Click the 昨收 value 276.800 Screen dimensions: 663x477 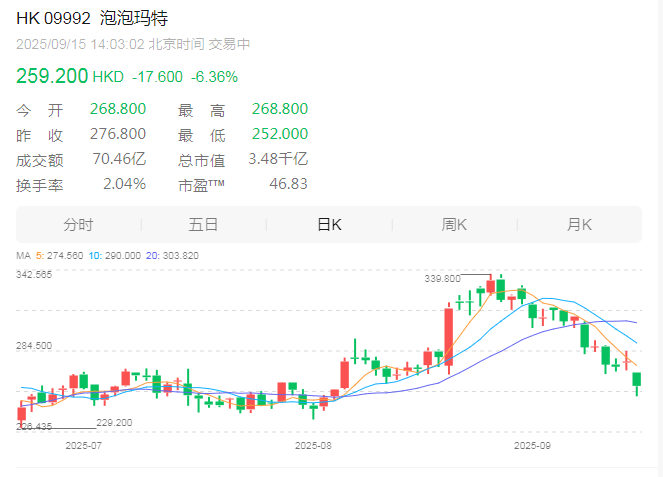pyautogui.click(x=118, y=134)
